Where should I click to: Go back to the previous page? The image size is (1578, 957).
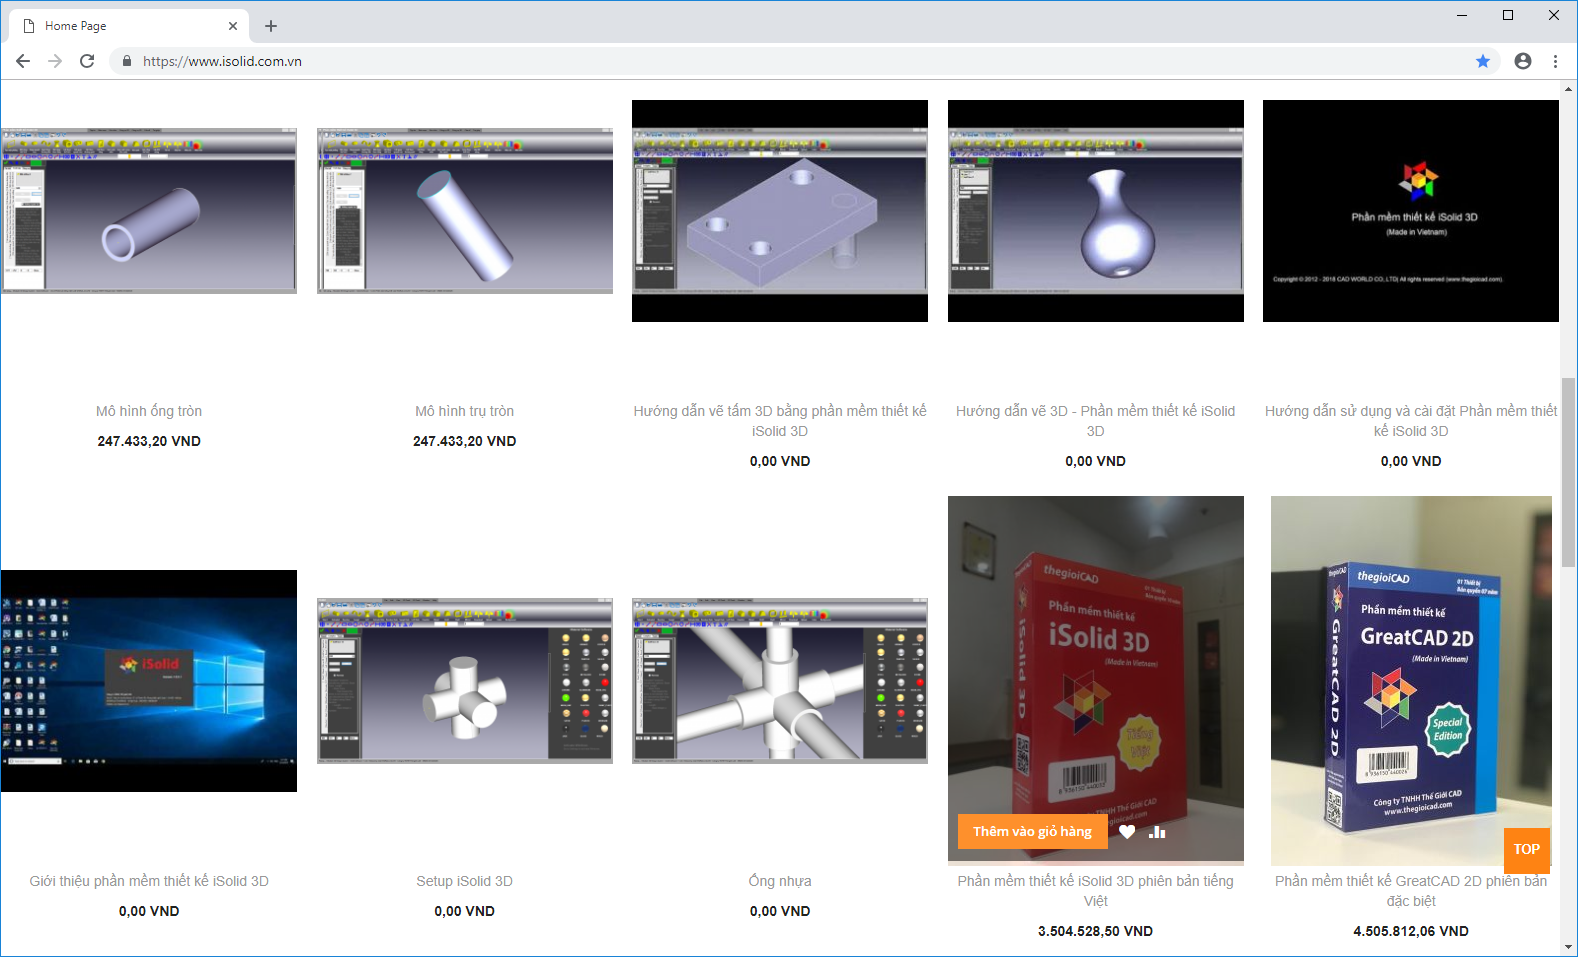(x=23, y=61)
